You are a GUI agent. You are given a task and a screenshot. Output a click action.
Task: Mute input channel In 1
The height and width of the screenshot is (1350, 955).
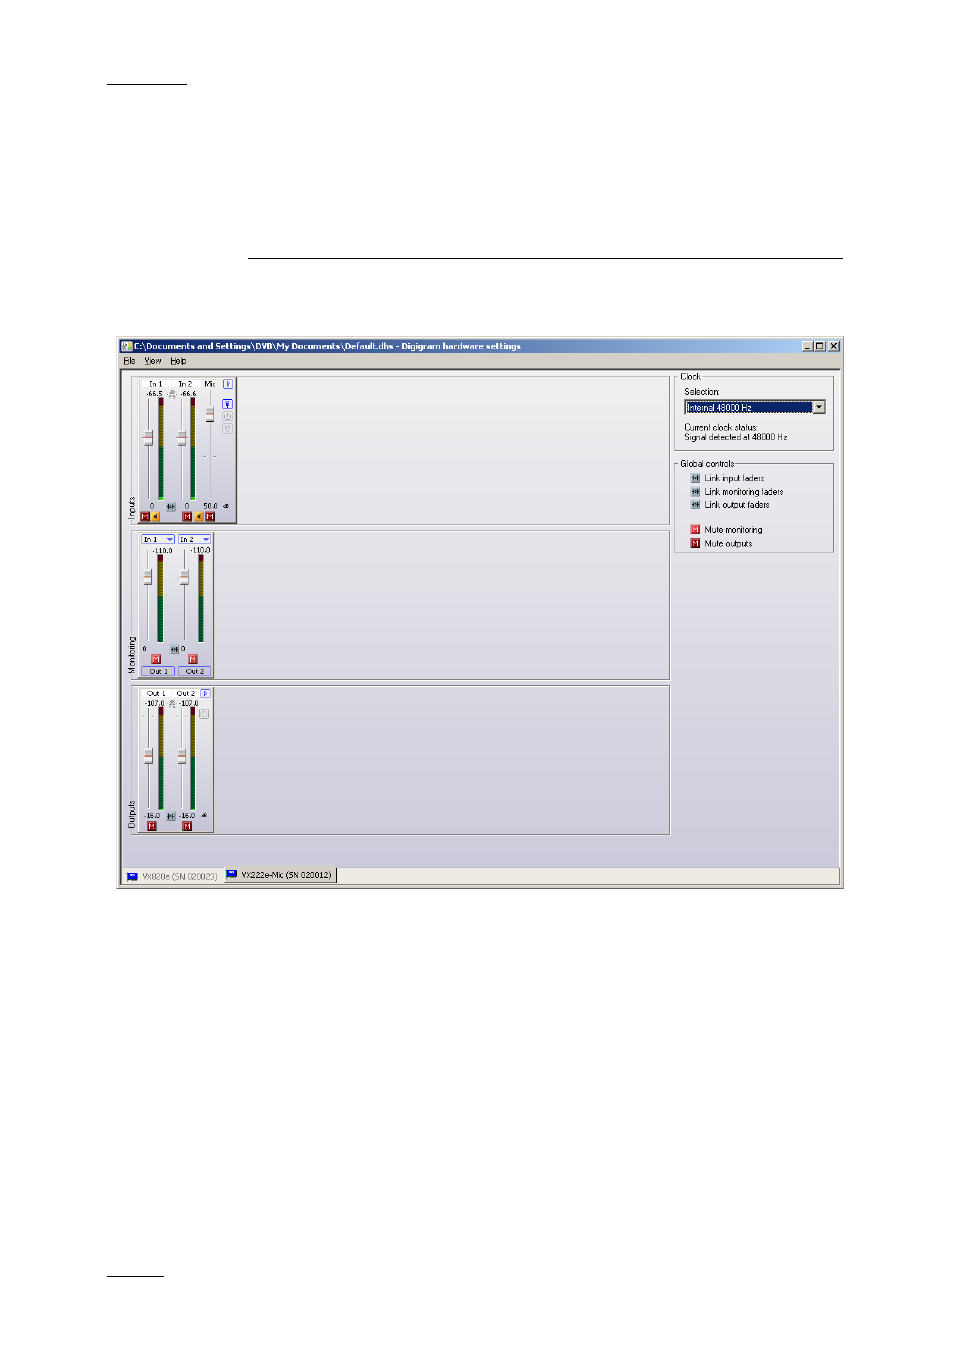145,516
